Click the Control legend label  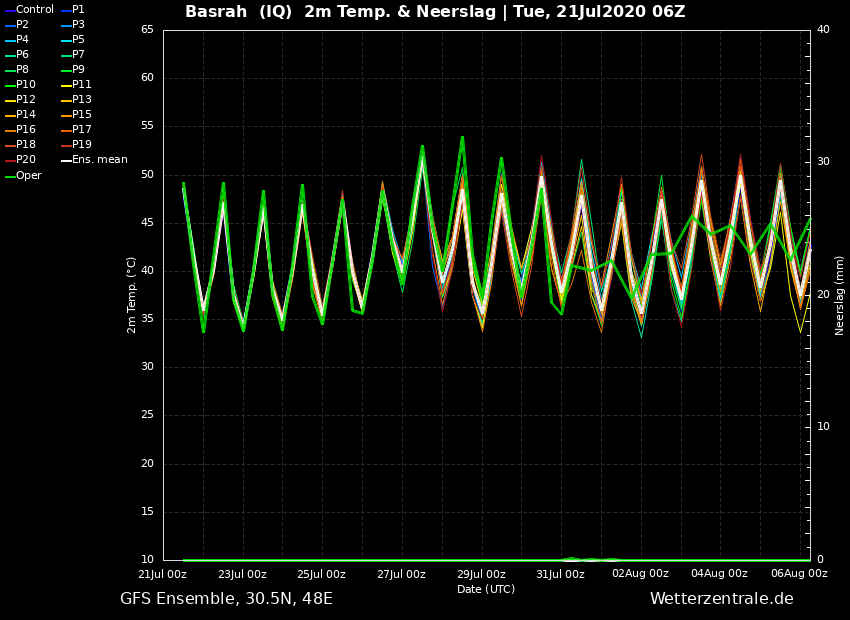tap(35, 9)
